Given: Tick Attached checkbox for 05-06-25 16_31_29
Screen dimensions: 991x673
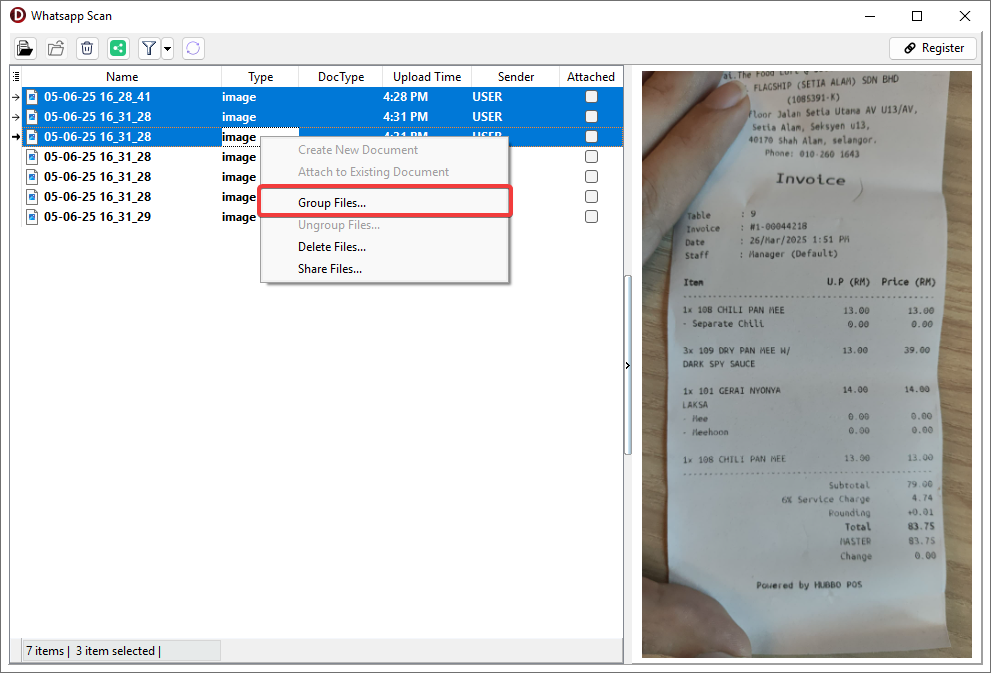Looking at the screenshot, I should (592, 217).
